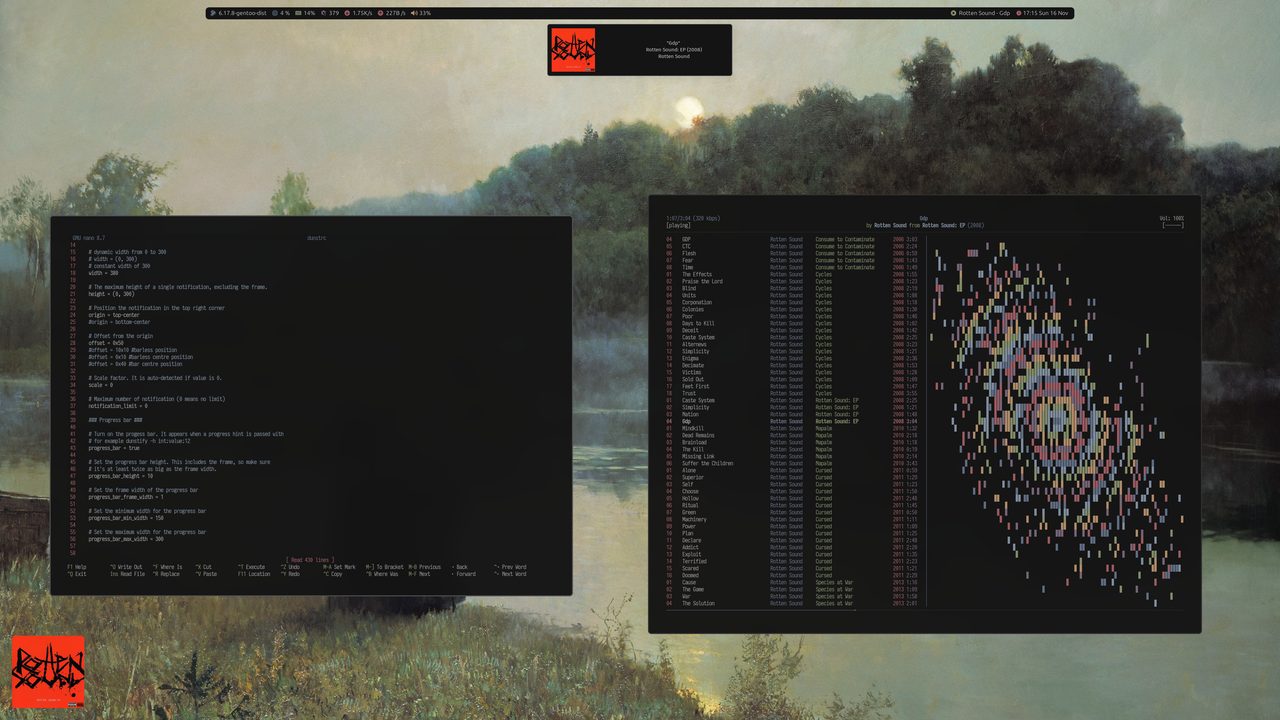Click the [playing] status in music player
The image size is (1280, 720).
(x=680, y=225)
